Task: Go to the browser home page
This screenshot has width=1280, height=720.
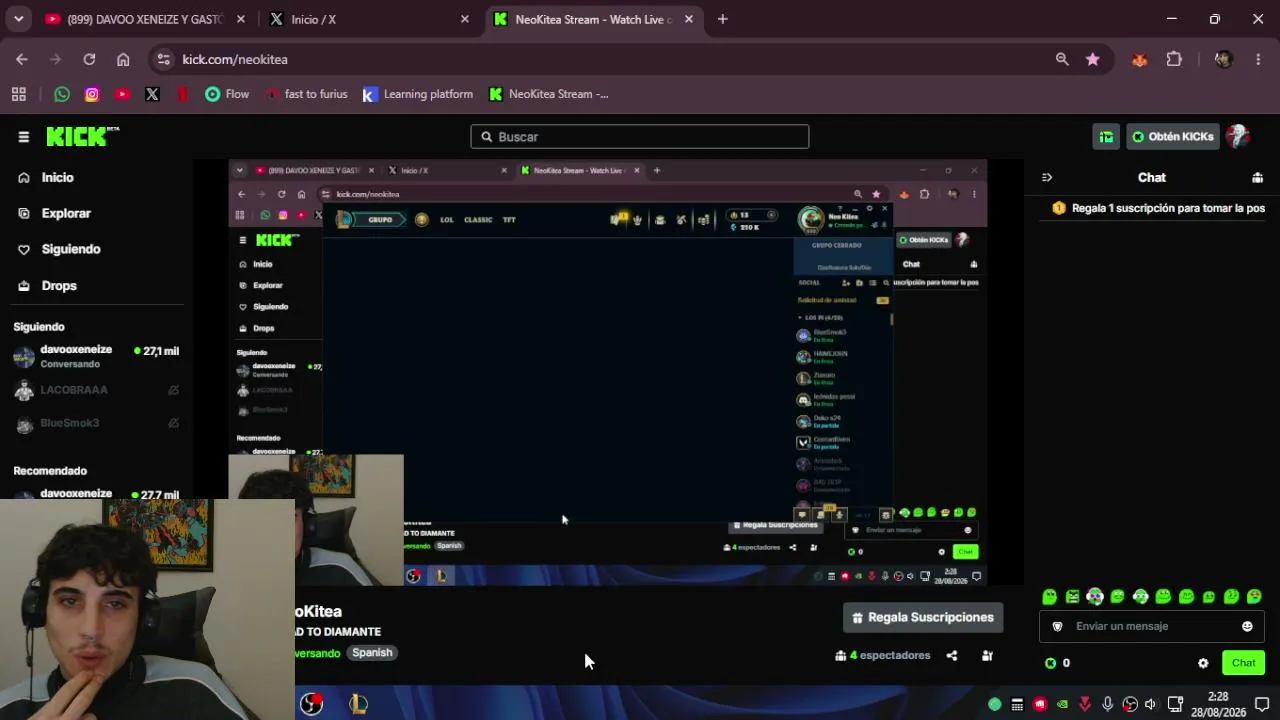Action: (123, 59)
